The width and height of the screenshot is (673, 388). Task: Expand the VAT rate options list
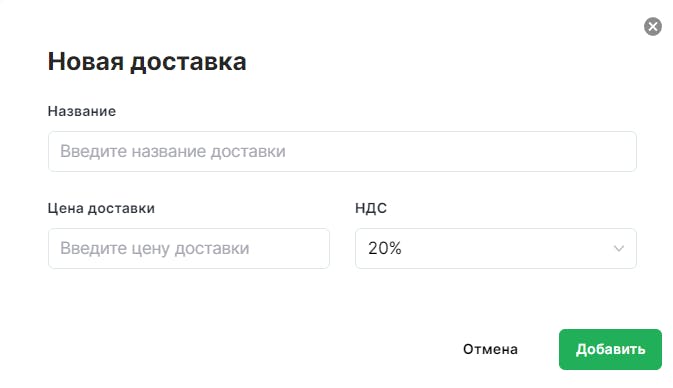pyautogui.click(x=496, y=249)
